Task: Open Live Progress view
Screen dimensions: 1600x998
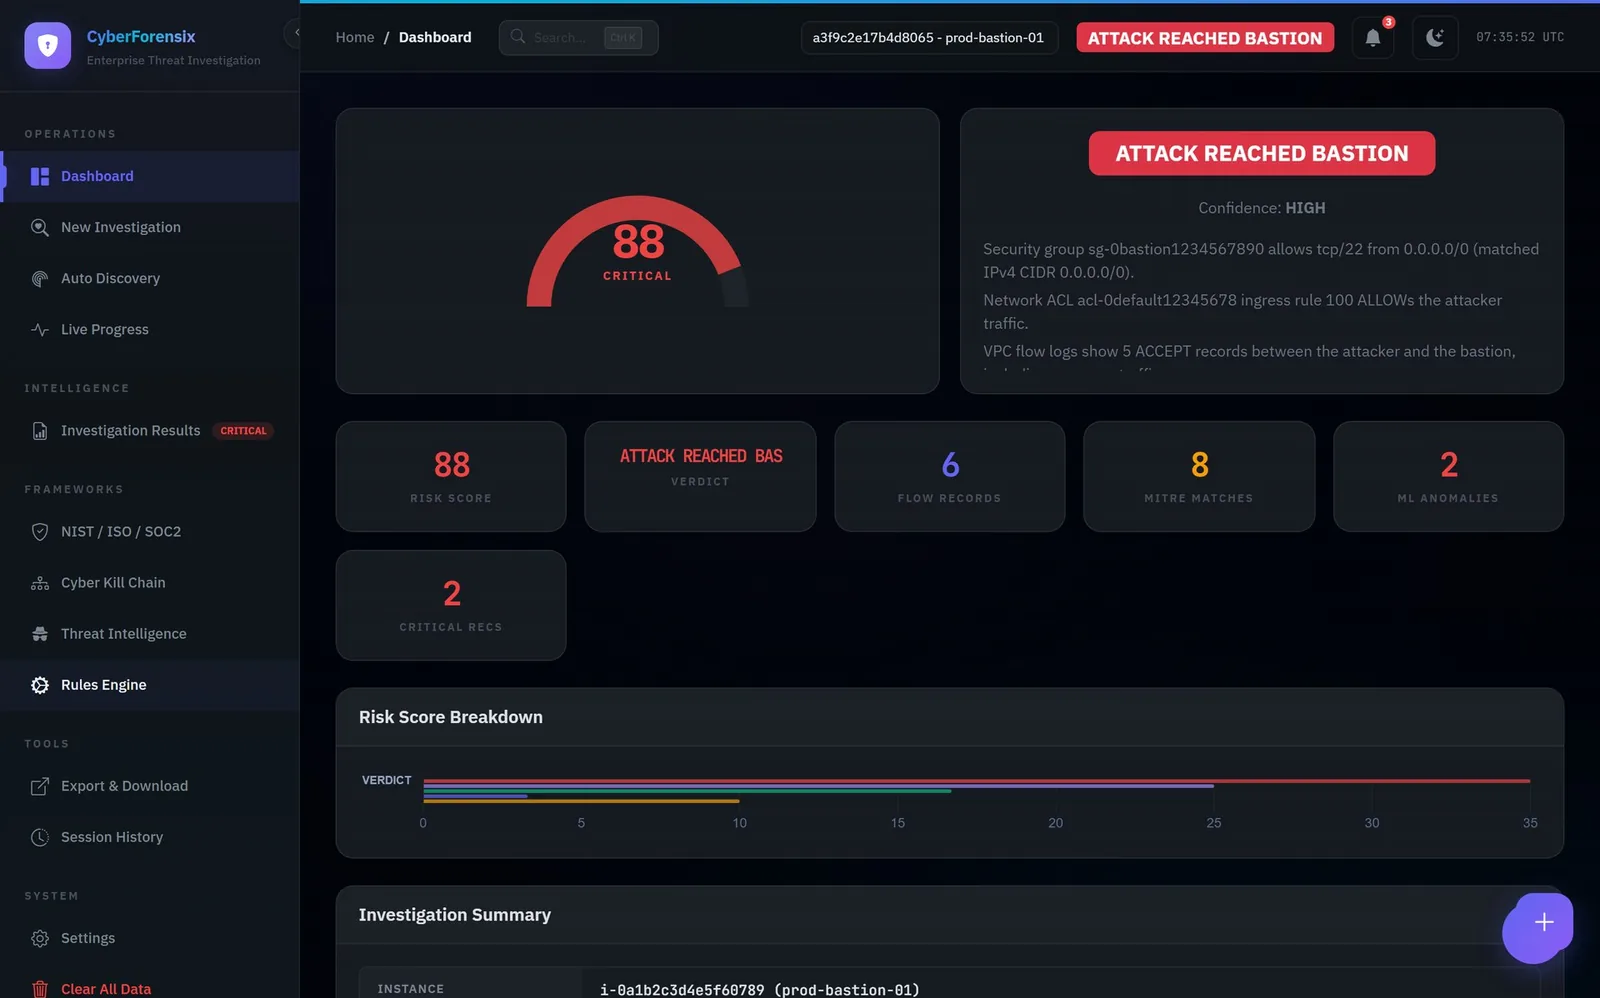Action: tap(150, 329)
